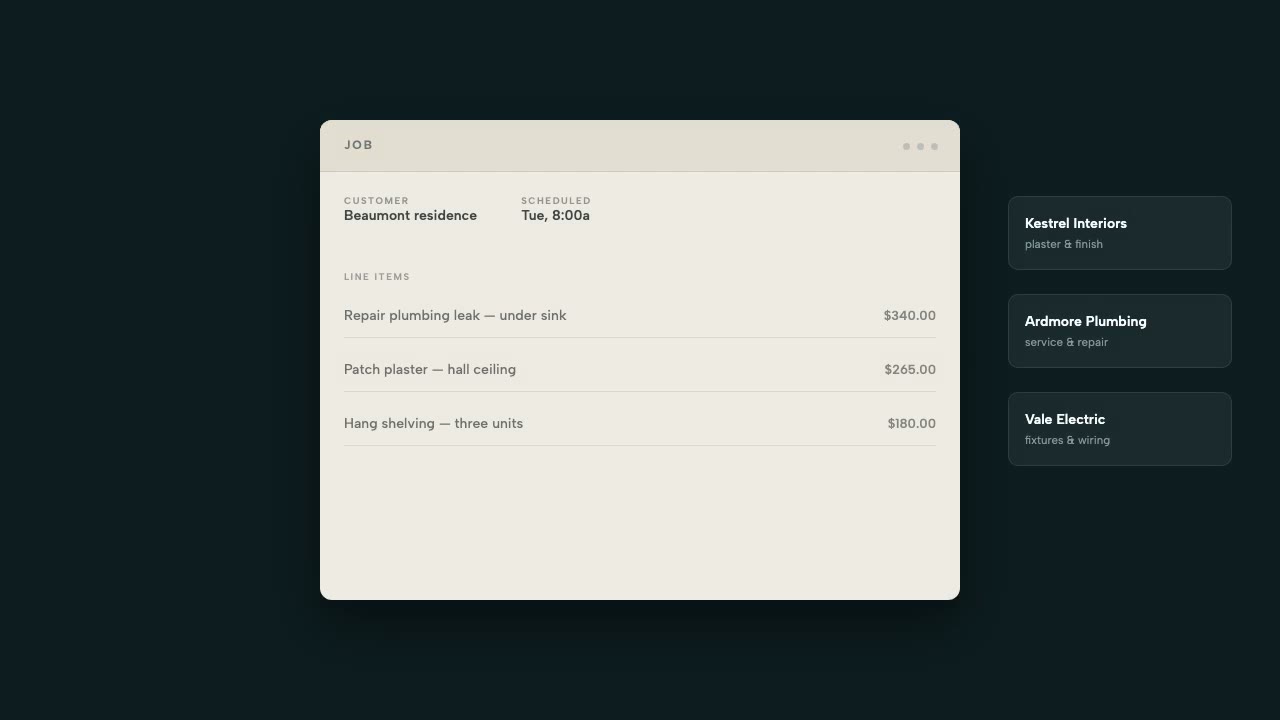The width and height of the screenshot is (1280, 720).
Task: Choose the Ardmore Plumbing card
Action: coord(1120,331)
